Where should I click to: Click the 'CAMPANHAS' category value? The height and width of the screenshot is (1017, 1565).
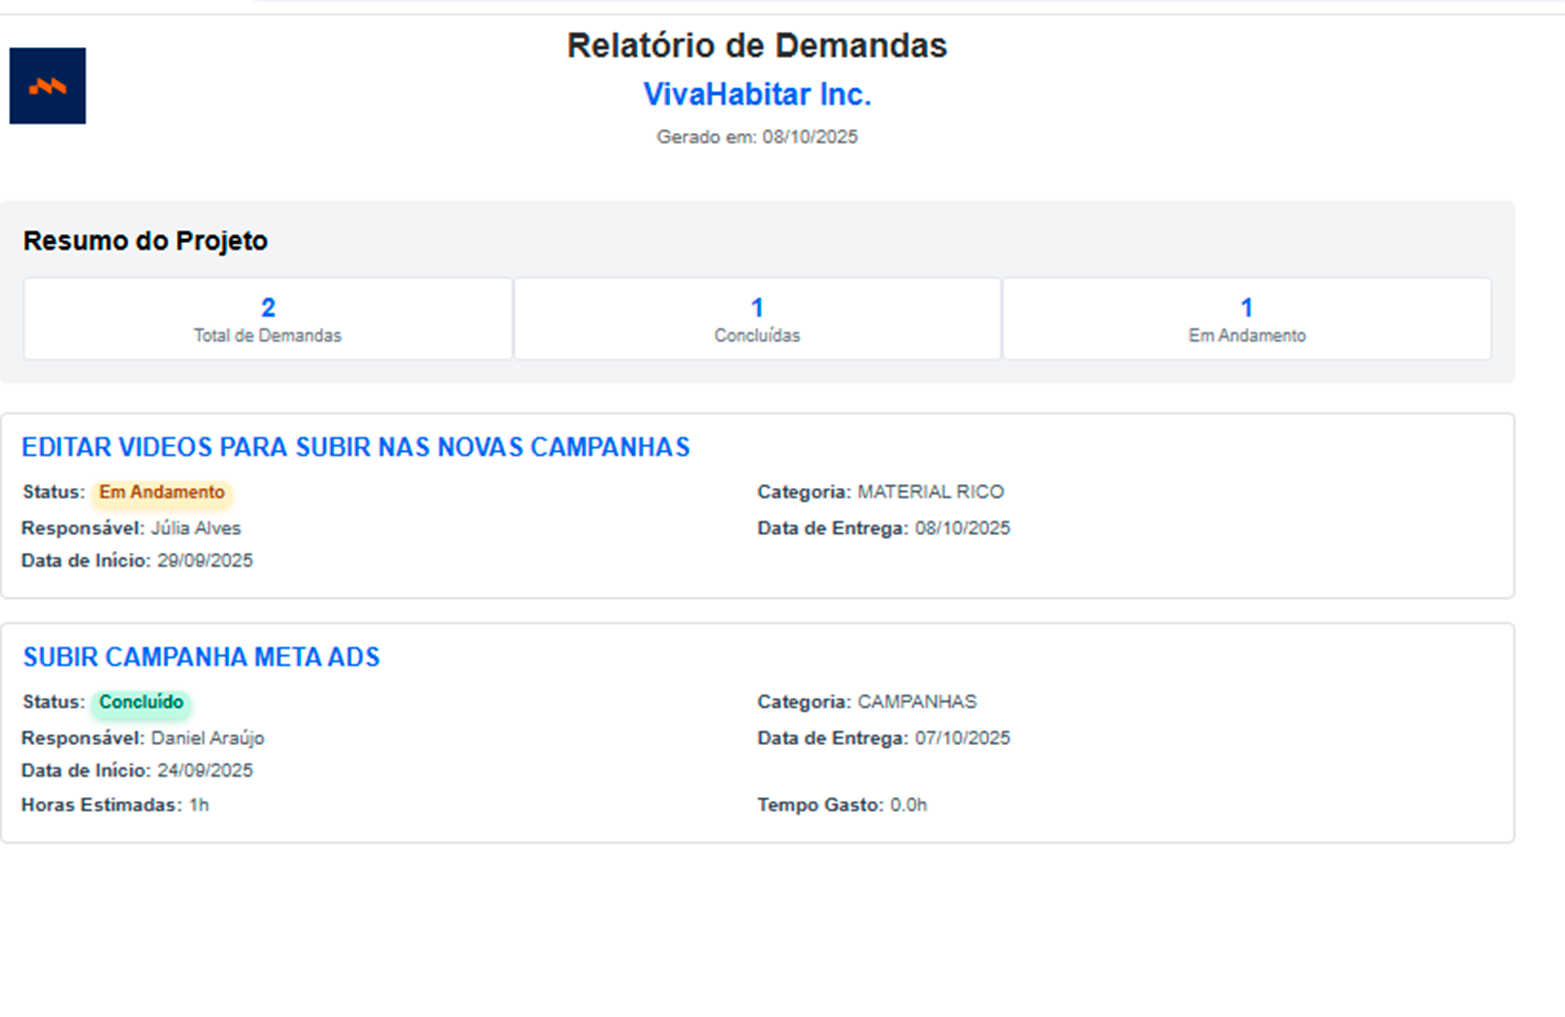point(917,702)
